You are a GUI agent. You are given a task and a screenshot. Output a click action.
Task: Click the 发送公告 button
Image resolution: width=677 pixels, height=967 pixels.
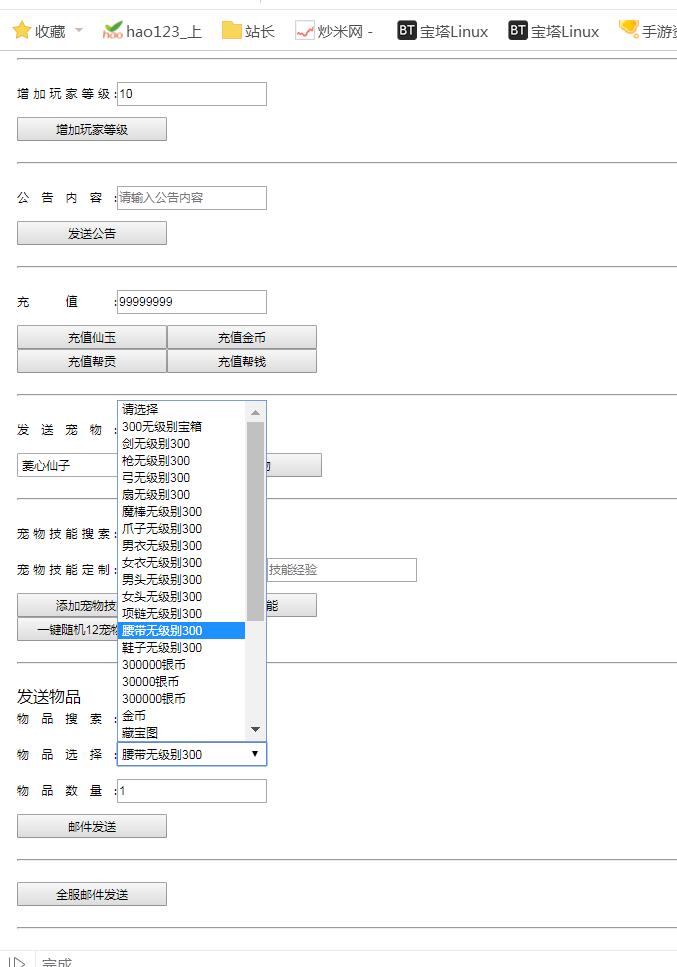92,233
